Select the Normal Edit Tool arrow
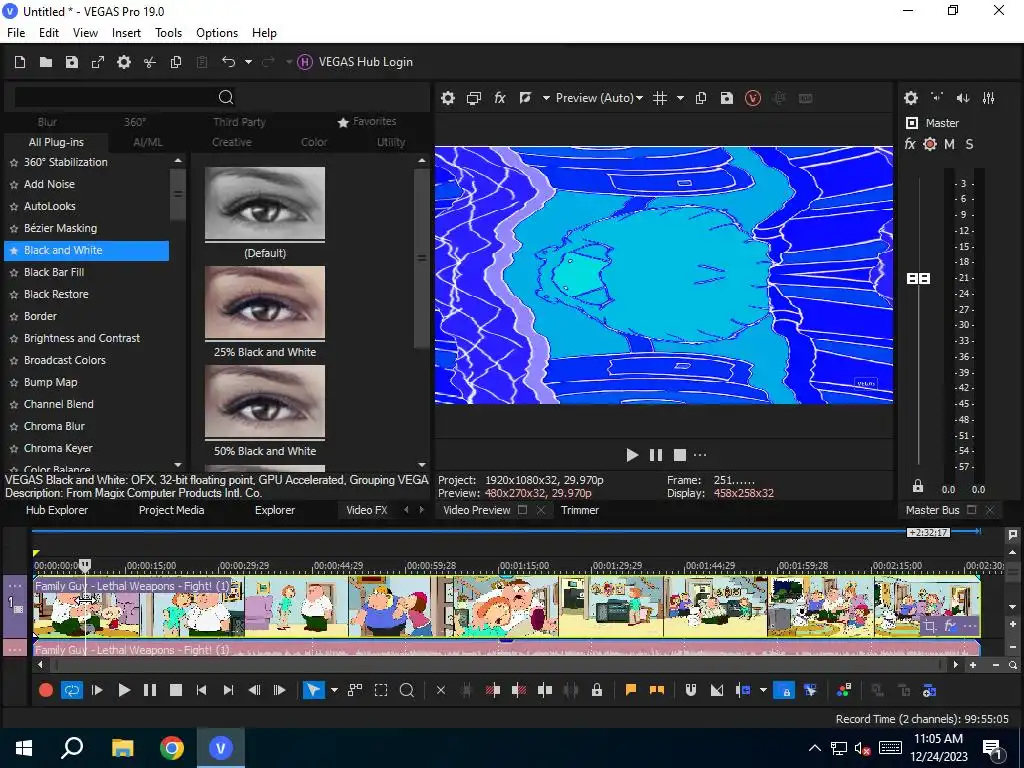 pyautogui.click(x=314, y=690)
